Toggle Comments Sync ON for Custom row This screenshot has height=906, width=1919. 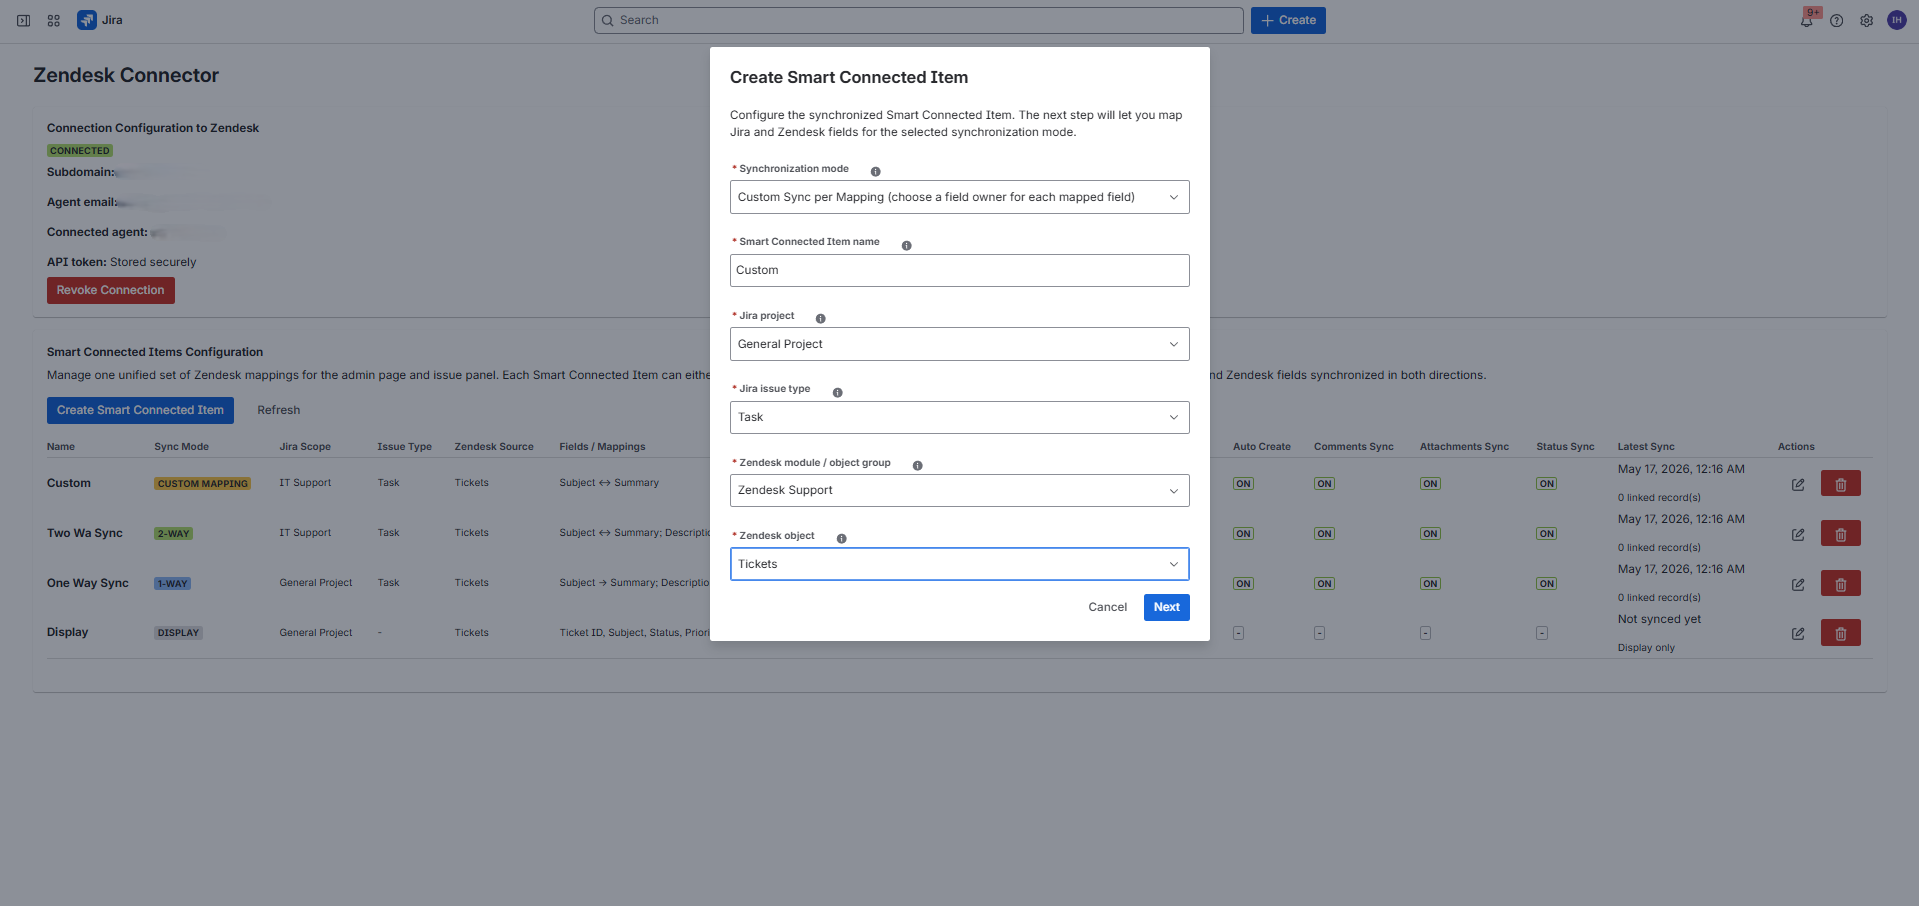[1324, 483]
